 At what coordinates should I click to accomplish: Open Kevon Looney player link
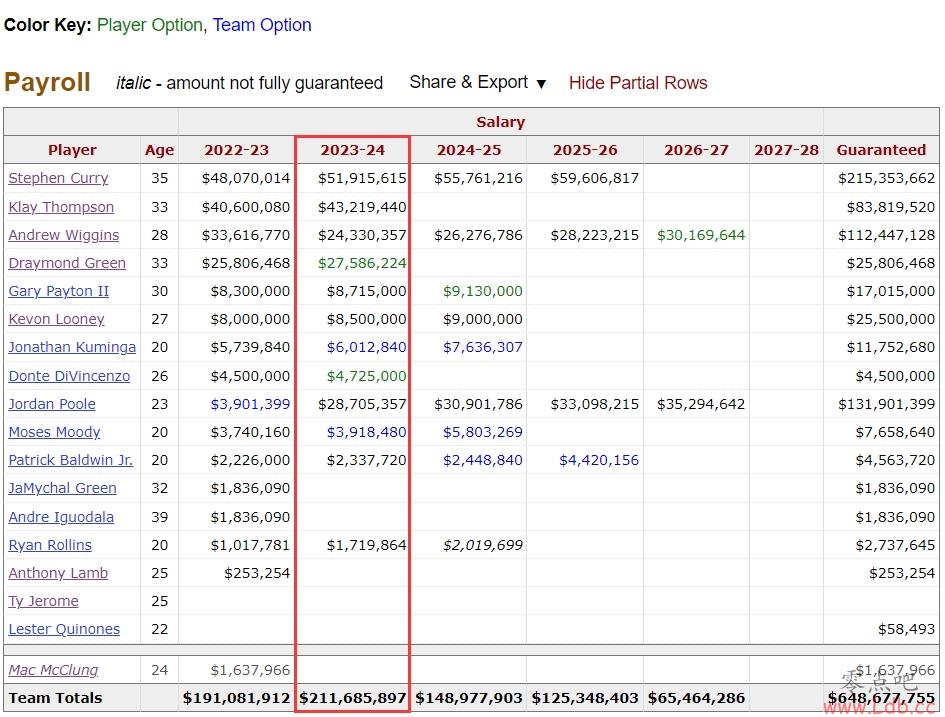[56, 319]
